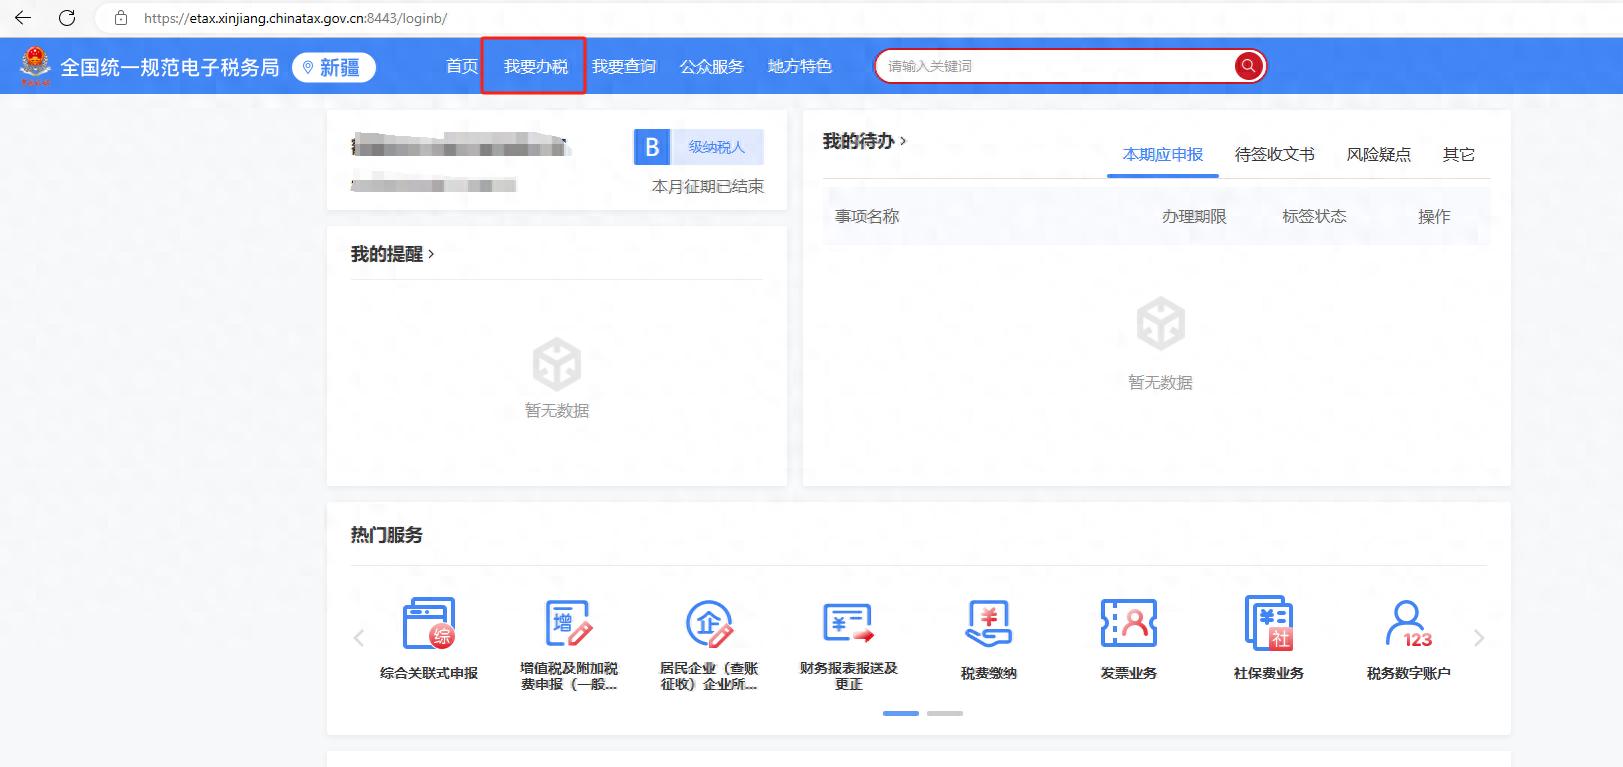The height and width of the screenshot is (767, 1623).
Task: Reload the page with refresh icon
Action: tap(67, 18)
